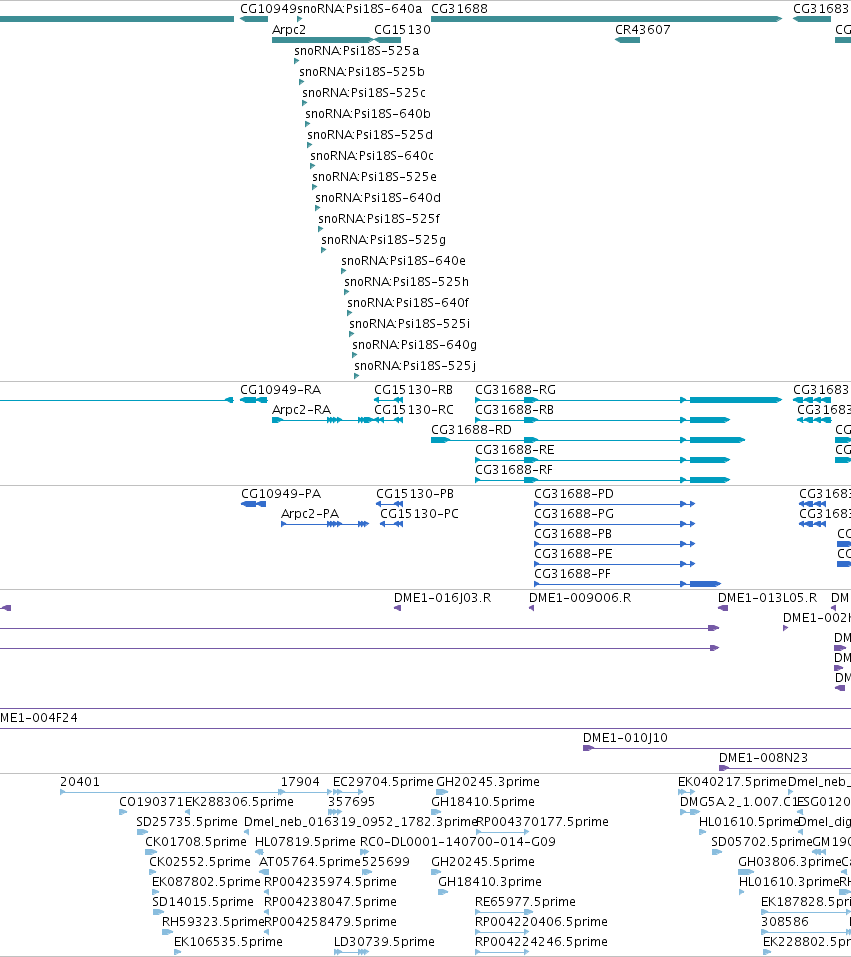Select the GH03806.3prime EST label
The image size is (851, 957).
pyautogui.click(x=790, y=861)
